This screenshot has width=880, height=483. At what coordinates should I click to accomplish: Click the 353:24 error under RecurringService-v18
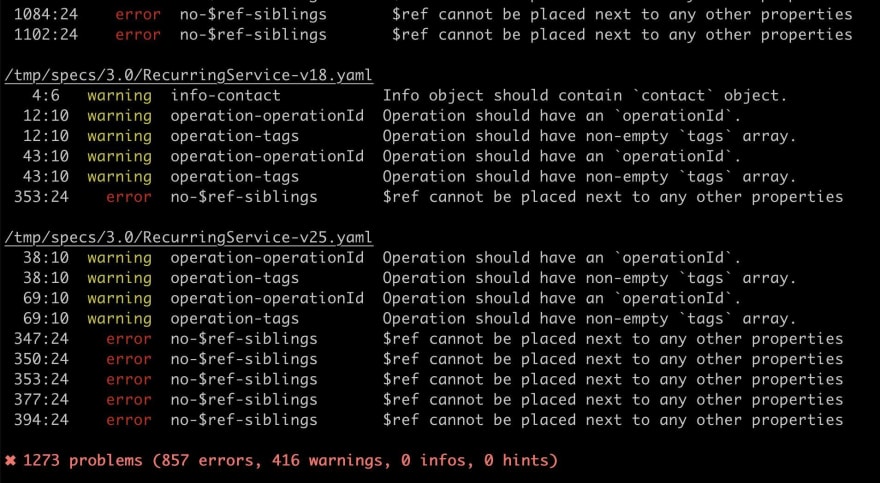pyautogui.click(x=428, y=197)
